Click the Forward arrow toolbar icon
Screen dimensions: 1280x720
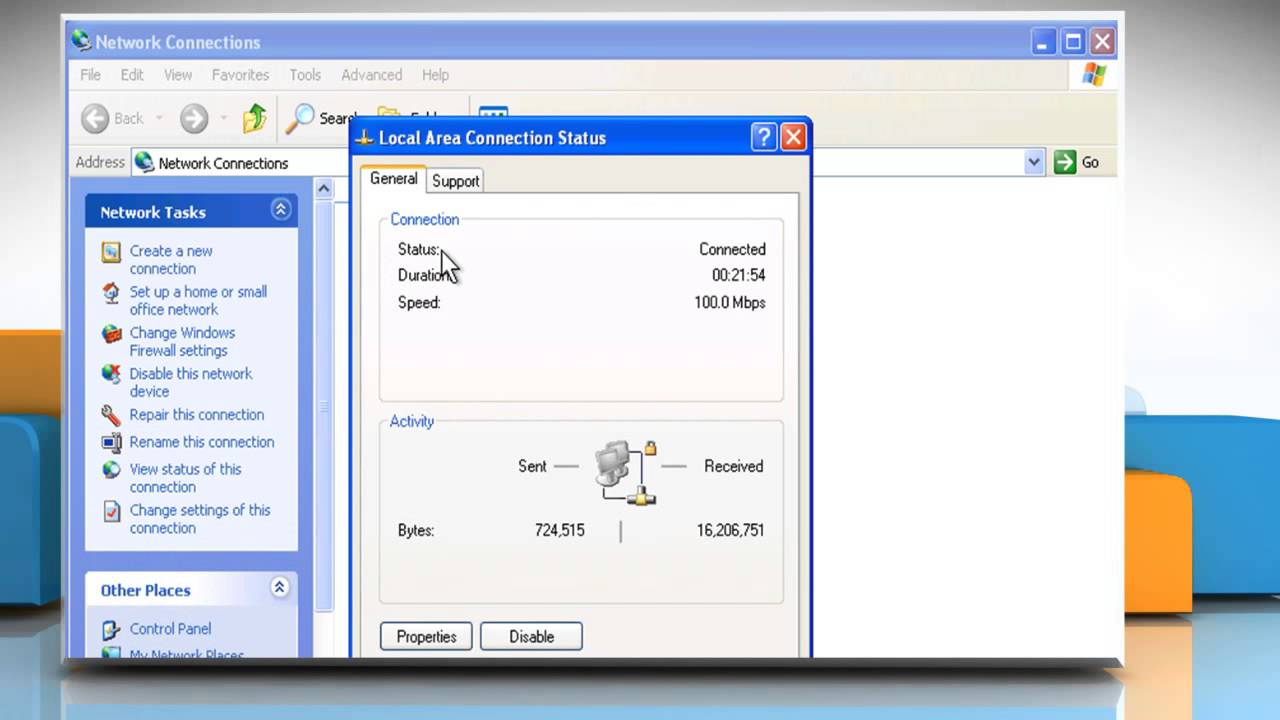click(194, 119)
